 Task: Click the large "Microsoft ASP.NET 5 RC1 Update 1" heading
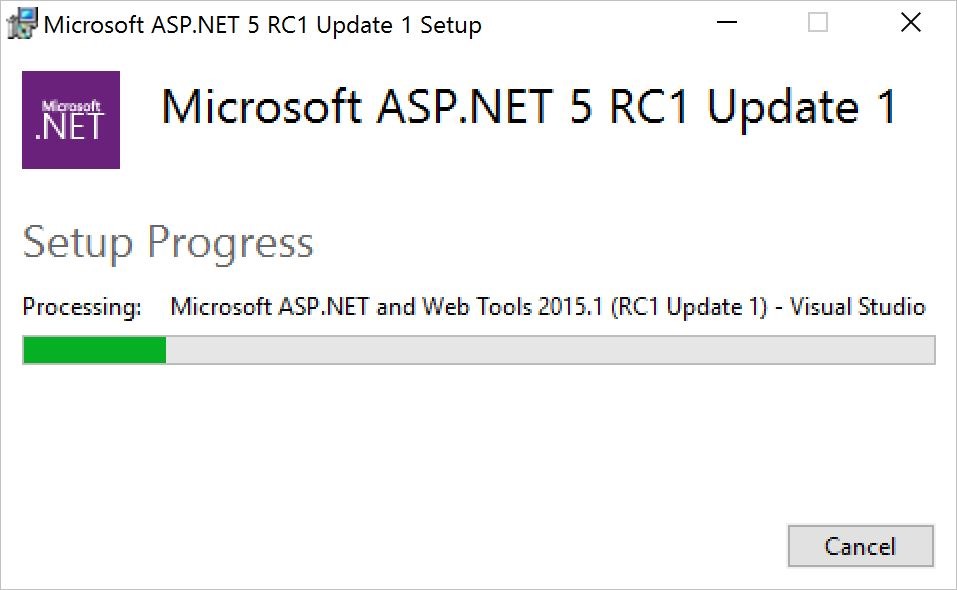point(528,108)
